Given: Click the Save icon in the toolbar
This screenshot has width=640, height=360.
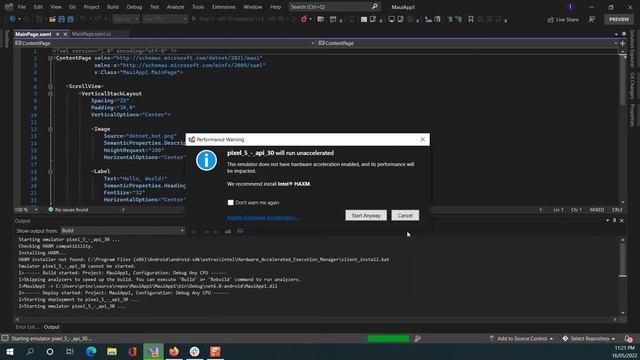Looking at the screenshot, I should 62,19.
